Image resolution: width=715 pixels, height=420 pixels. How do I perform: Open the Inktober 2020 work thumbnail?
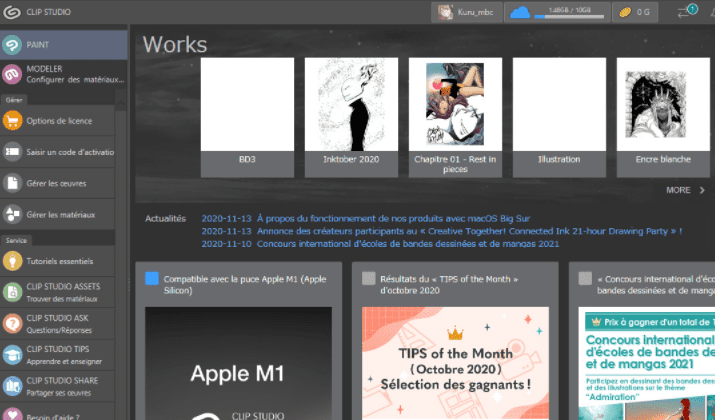coord(351,104)
